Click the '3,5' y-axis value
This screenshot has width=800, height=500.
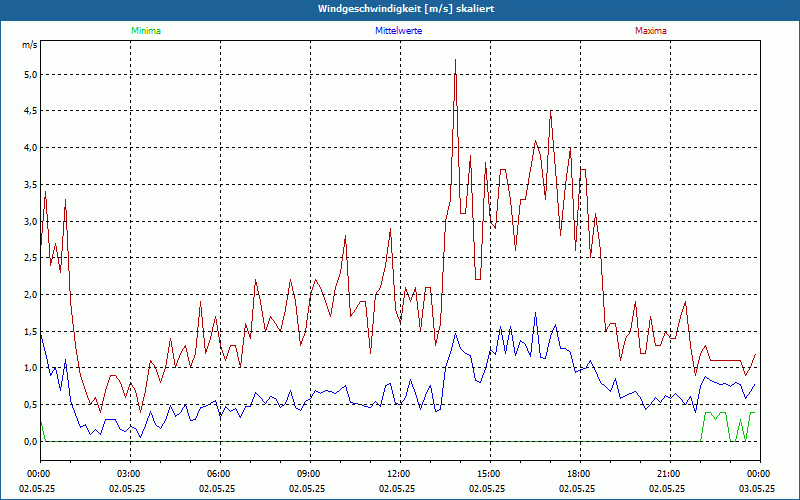31,184
